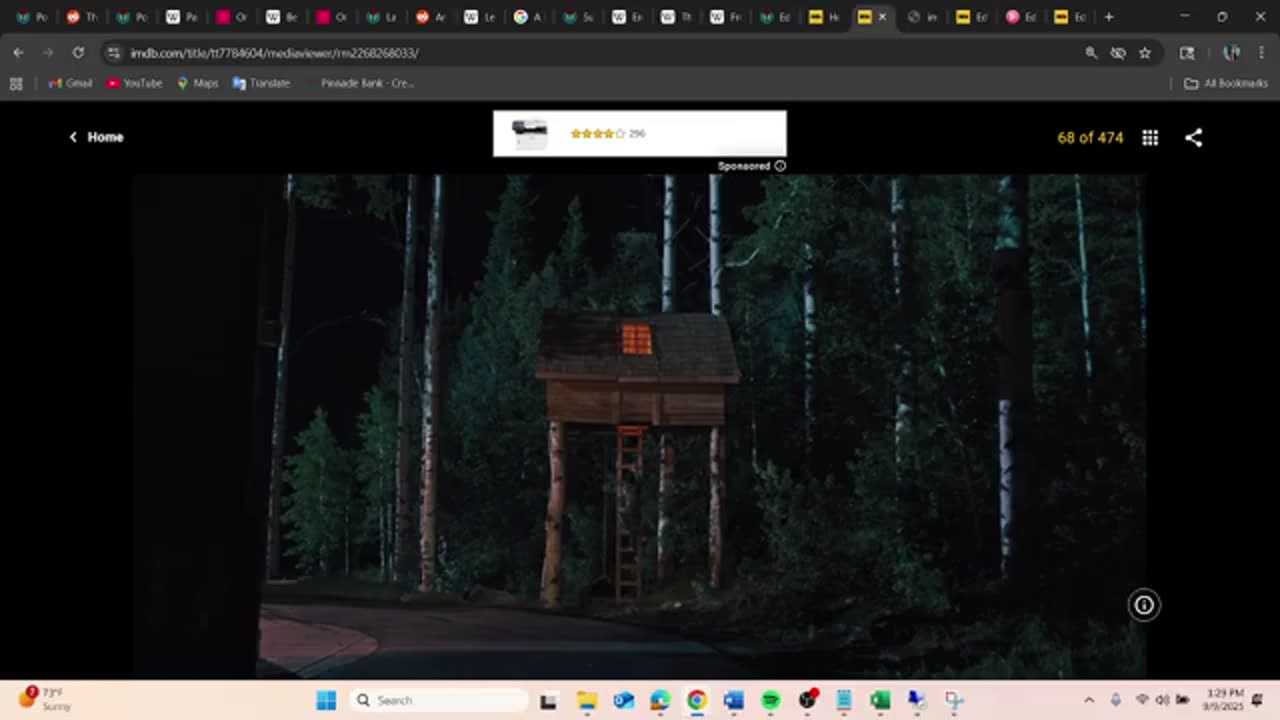Screen dimensions: 1280x720
Task: Open the clock showing 1:29 PM
Action: pyautogui.click(x=1224, y=699)
